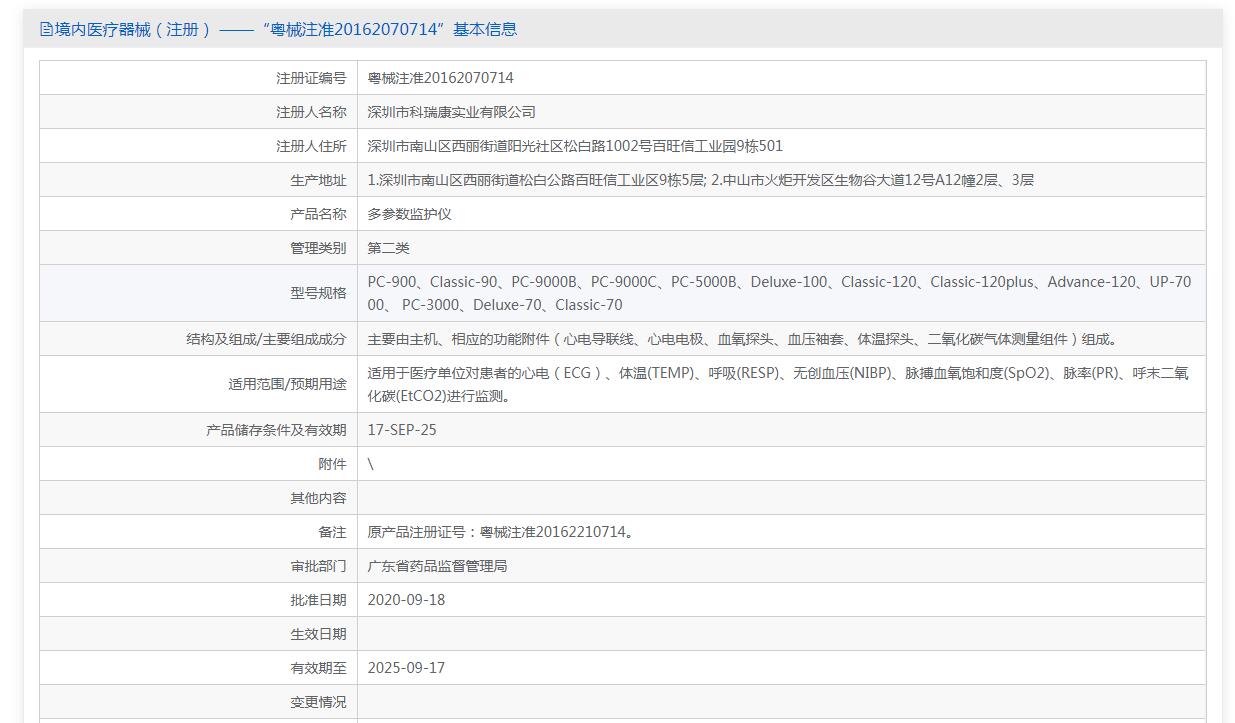Select approving department '广东省药品监督管理局'
The height and width of the screenshot is (723, 1235).
coord(437,566)
